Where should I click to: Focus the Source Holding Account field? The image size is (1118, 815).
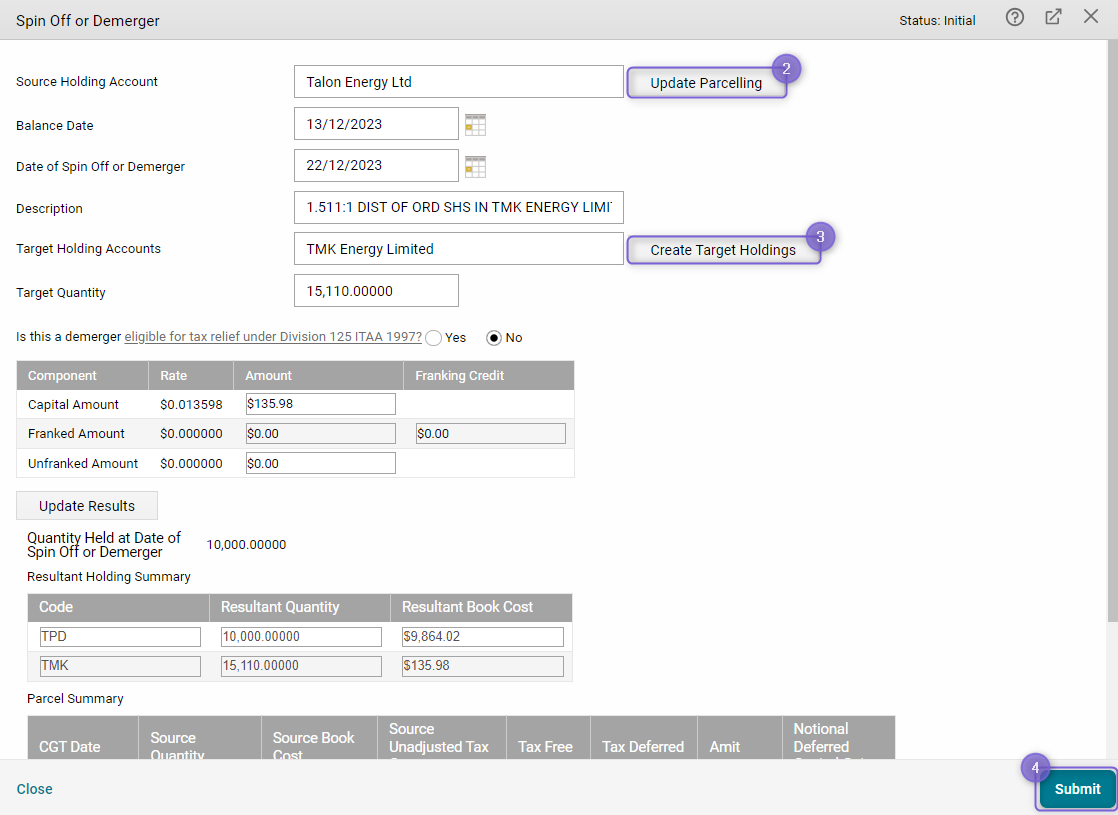[x=458, y=82]
